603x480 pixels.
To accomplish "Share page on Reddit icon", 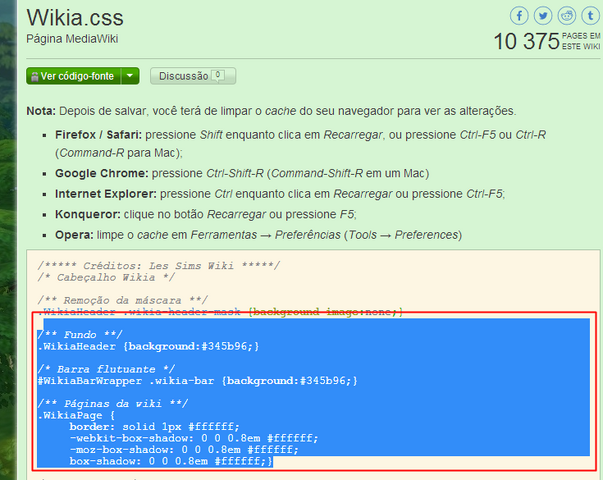I will pyautogui.click(x=566, y=16).
